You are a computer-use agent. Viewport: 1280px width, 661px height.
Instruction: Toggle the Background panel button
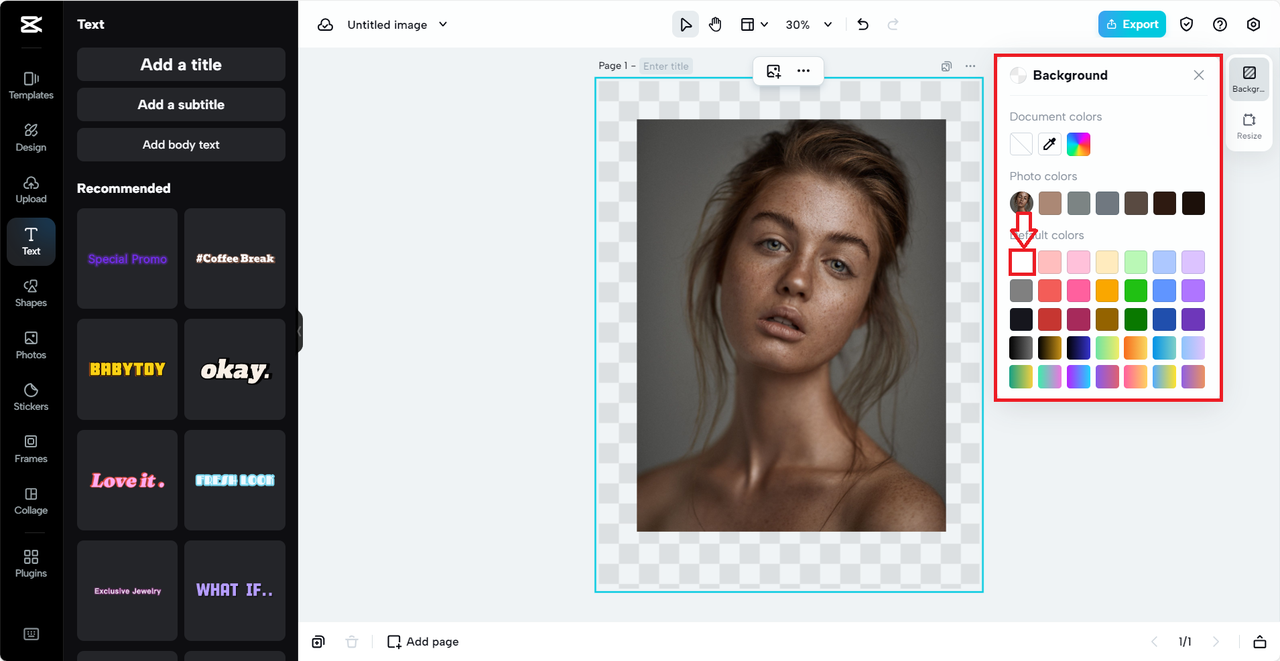tap(1249, 79)
